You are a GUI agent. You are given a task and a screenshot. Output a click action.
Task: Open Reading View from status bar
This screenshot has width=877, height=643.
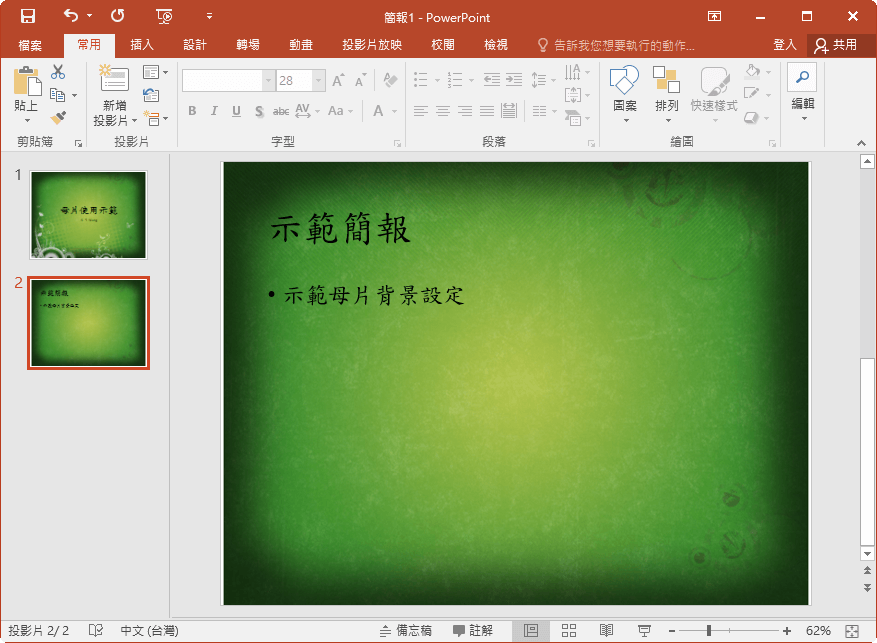(x=606, y=631)
